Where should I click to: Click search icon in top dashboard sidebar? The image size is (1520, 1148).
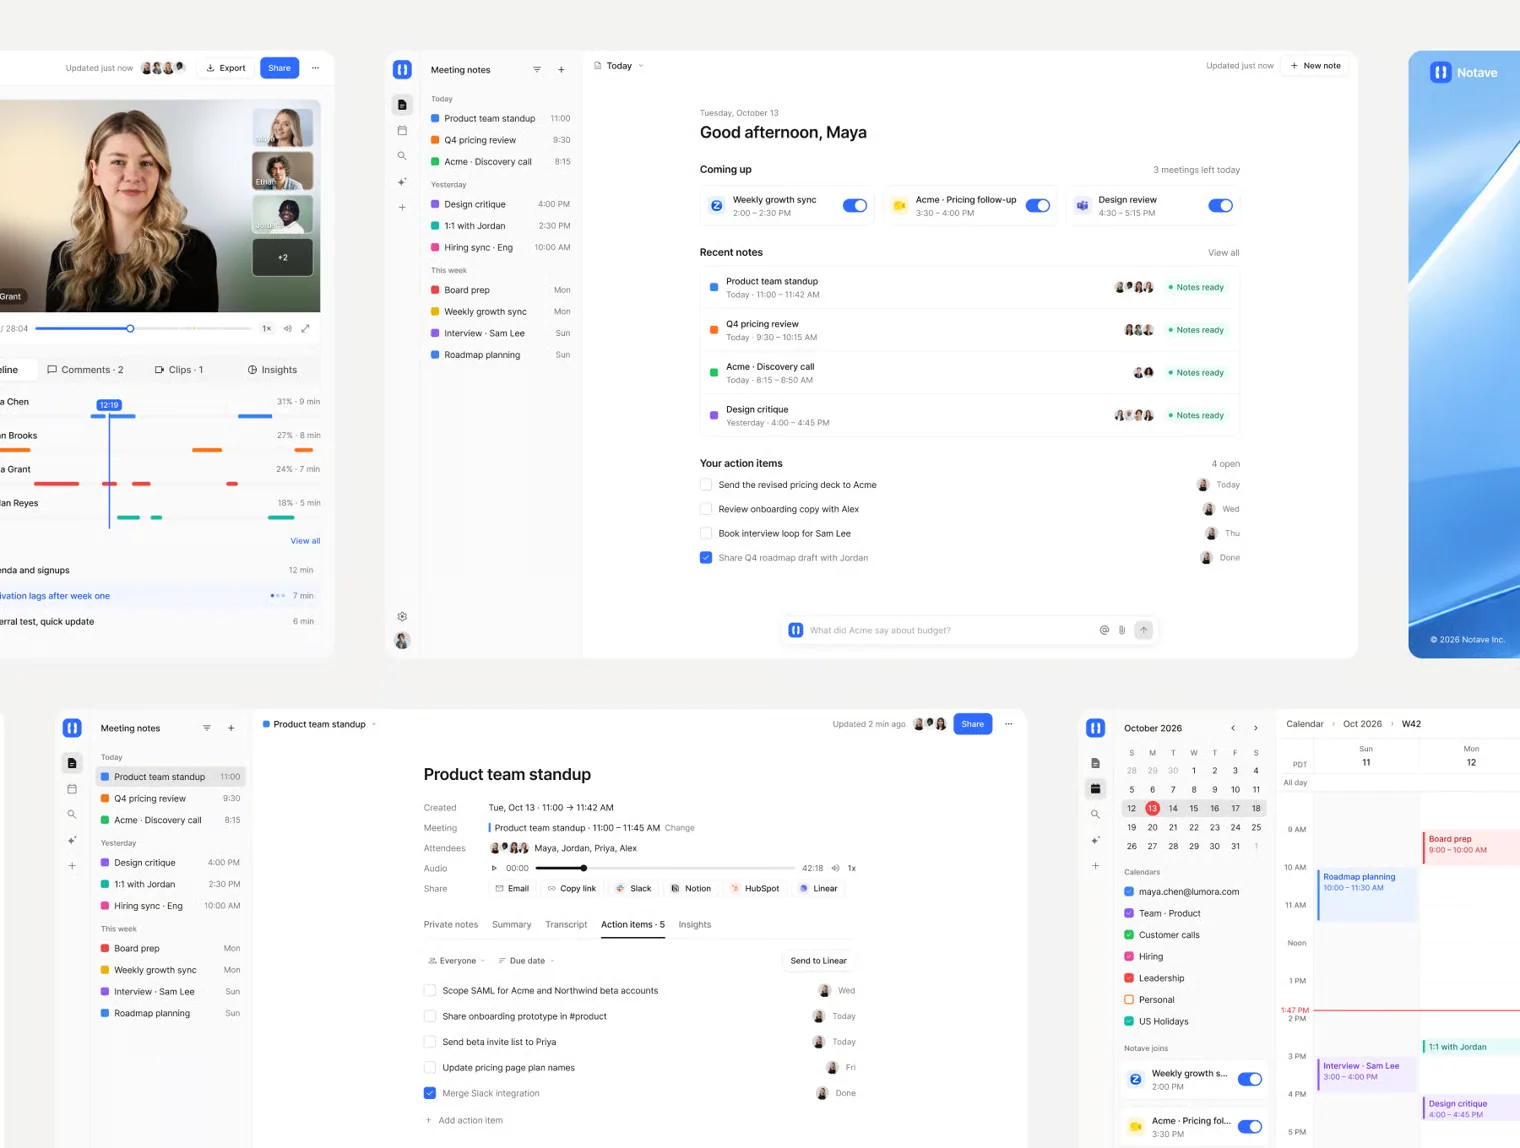(x=402, y=156)
